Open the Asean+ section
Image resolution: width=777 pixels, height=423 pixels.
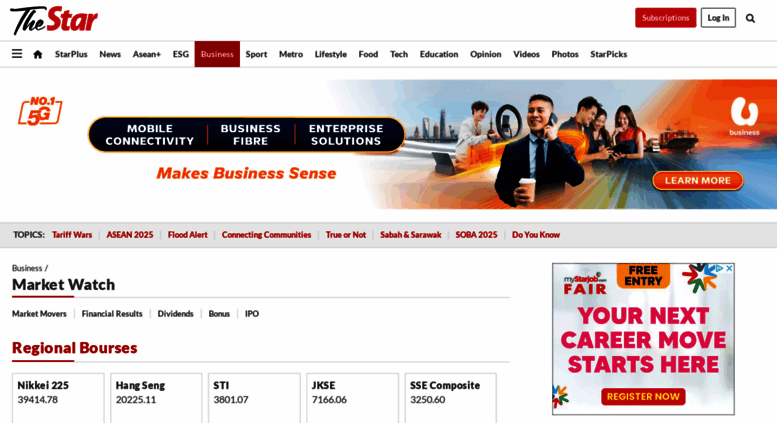[147, 54]
